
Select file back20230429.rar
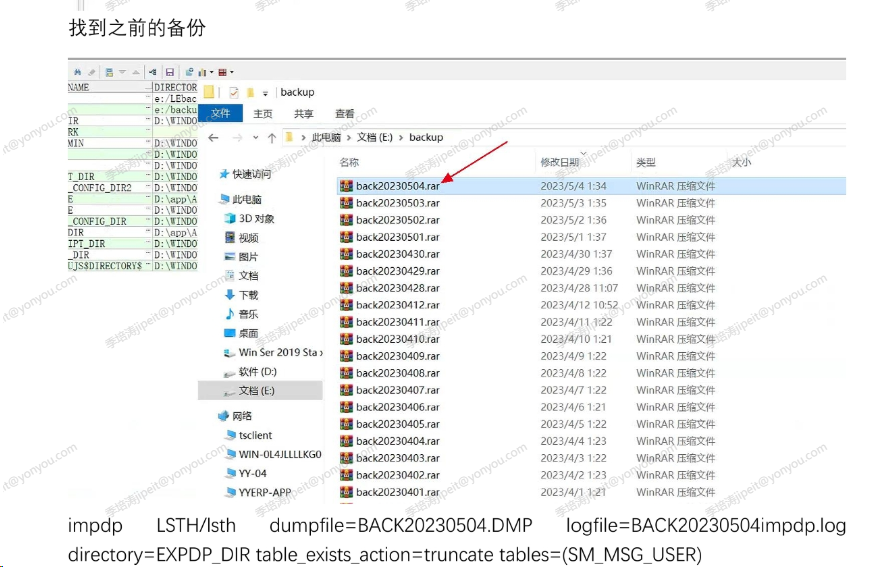point(398,271)
